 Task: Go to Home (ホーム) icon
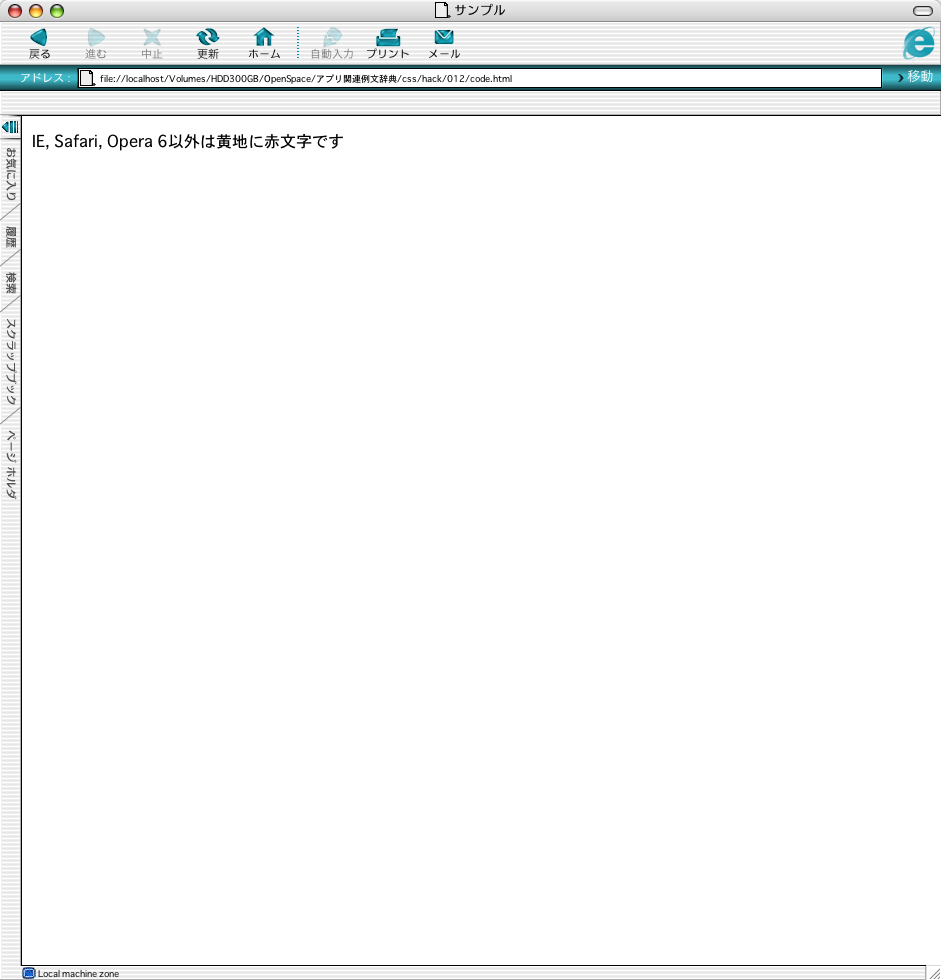coord(264,37)
